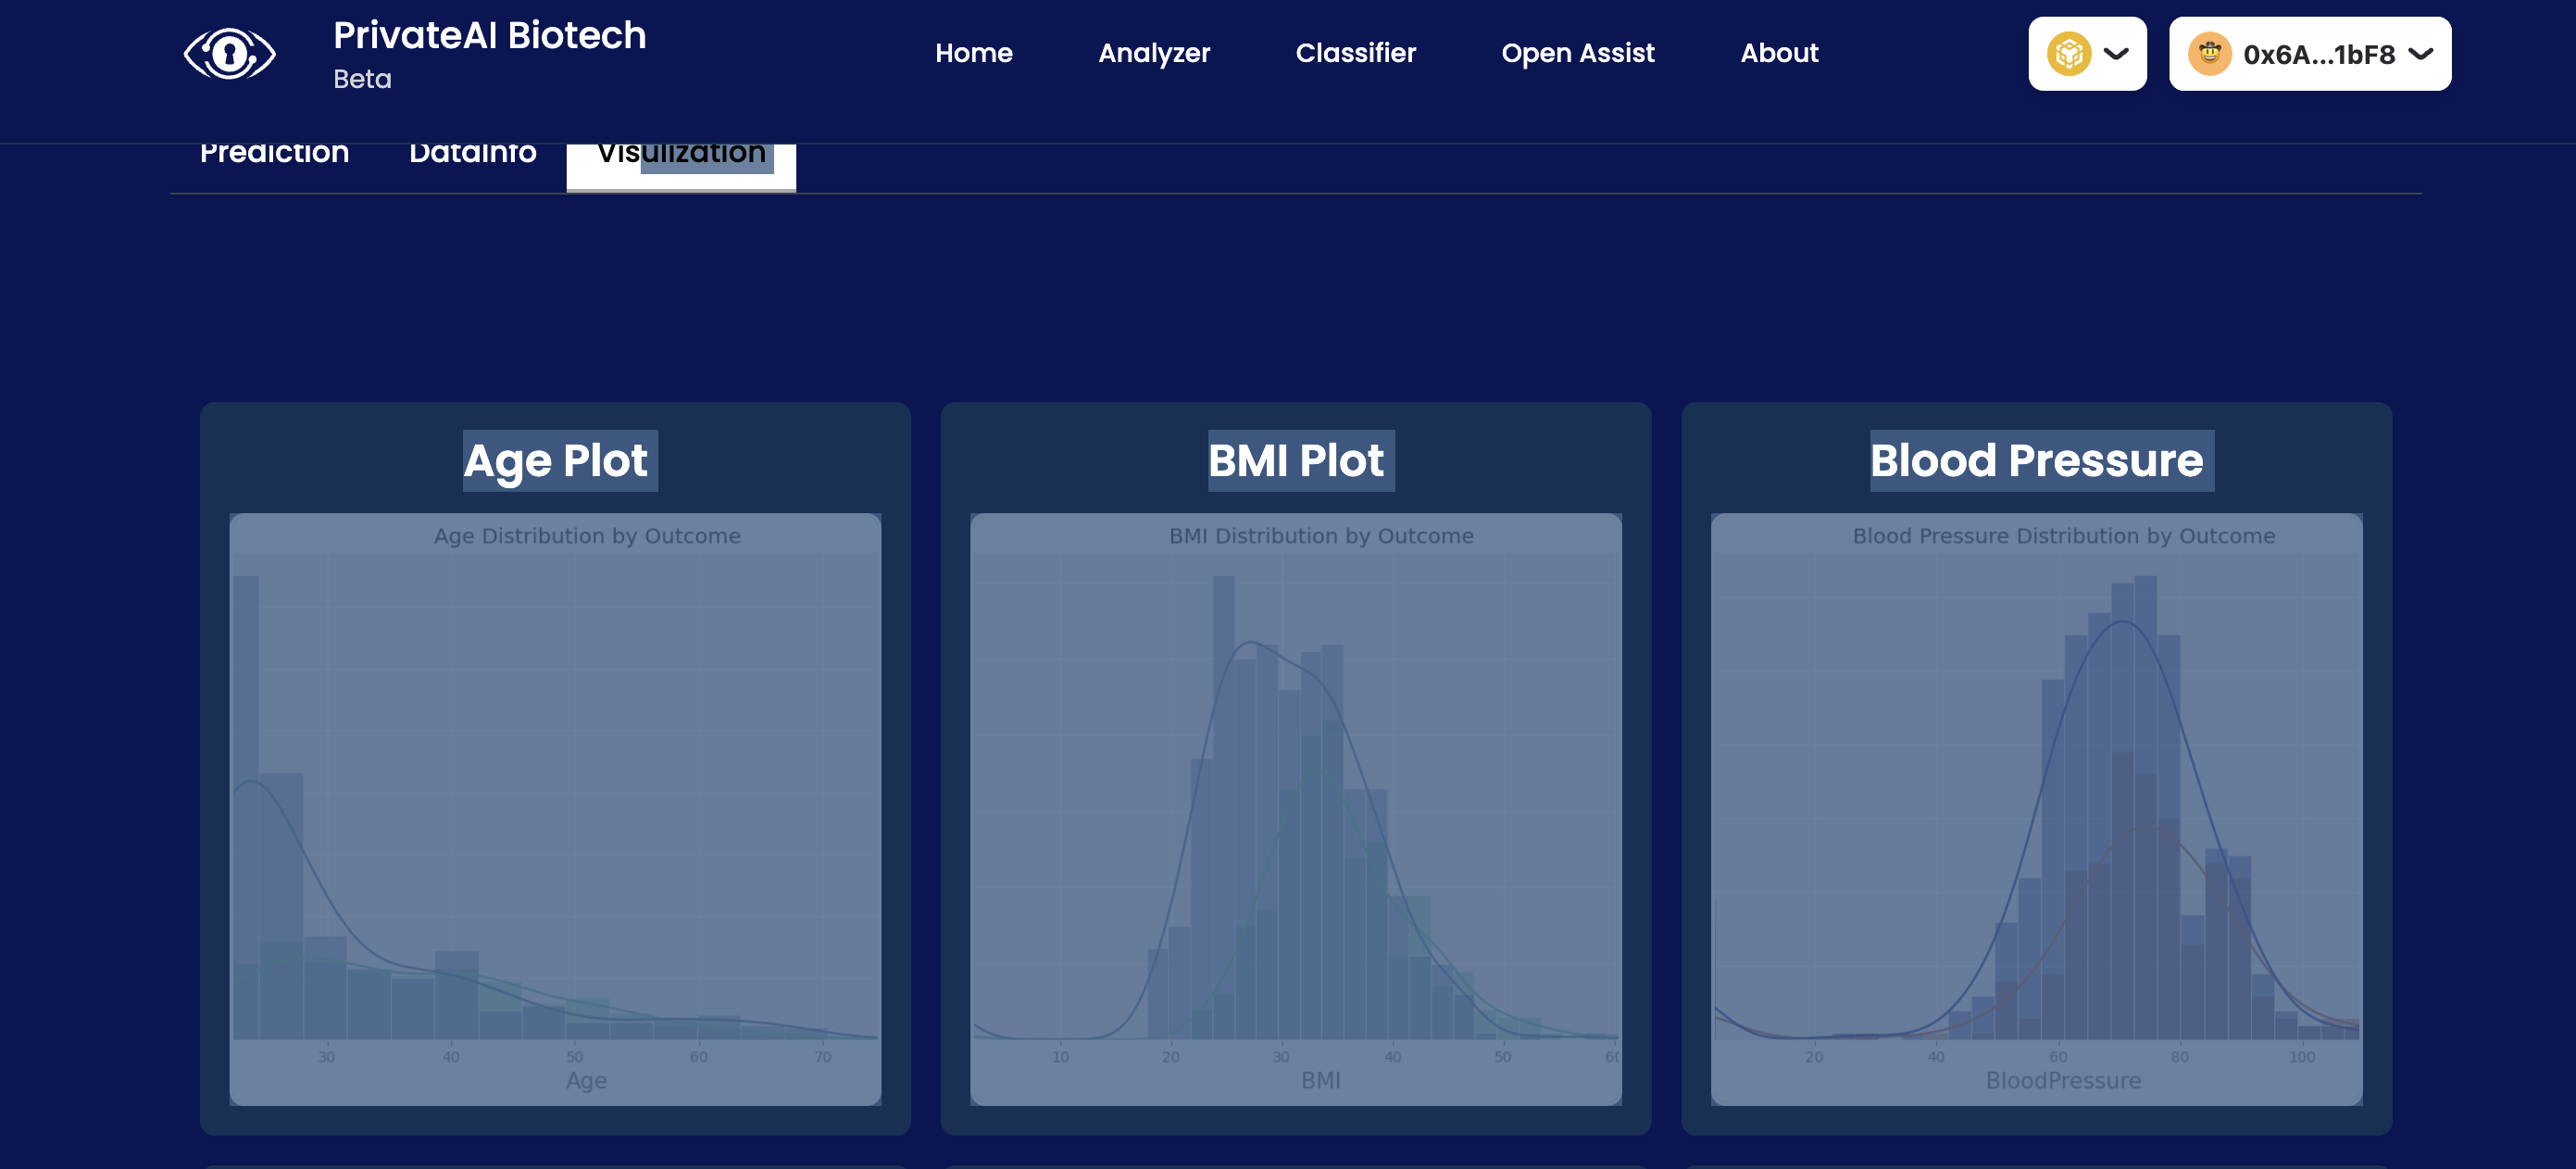The height and width of the screenshot is (1169, 2576).
Task: Open the Age Distribution chart image
Action: (555, 808)
